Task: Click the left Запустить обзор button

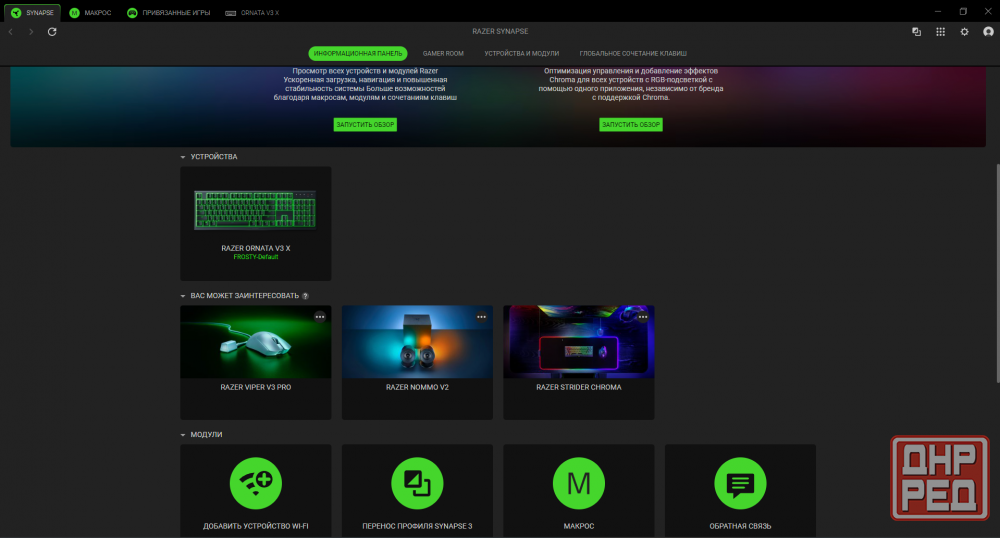Action: coord(365,125)
